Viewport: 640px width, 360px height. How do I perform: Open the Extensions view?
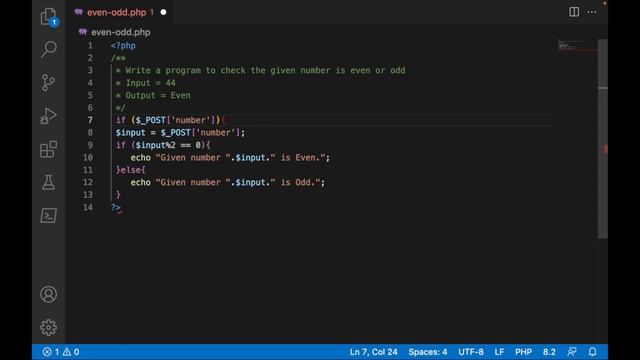49,149
